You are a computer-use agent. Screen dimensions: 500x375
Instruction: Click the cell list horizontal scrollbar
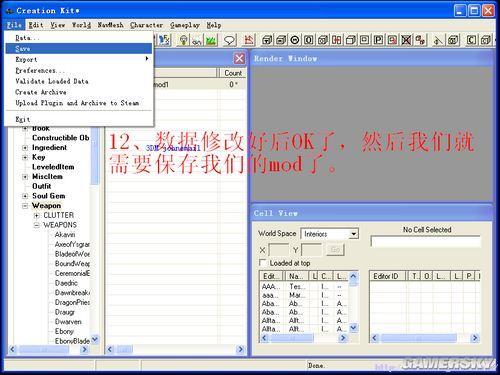[303, 338]
